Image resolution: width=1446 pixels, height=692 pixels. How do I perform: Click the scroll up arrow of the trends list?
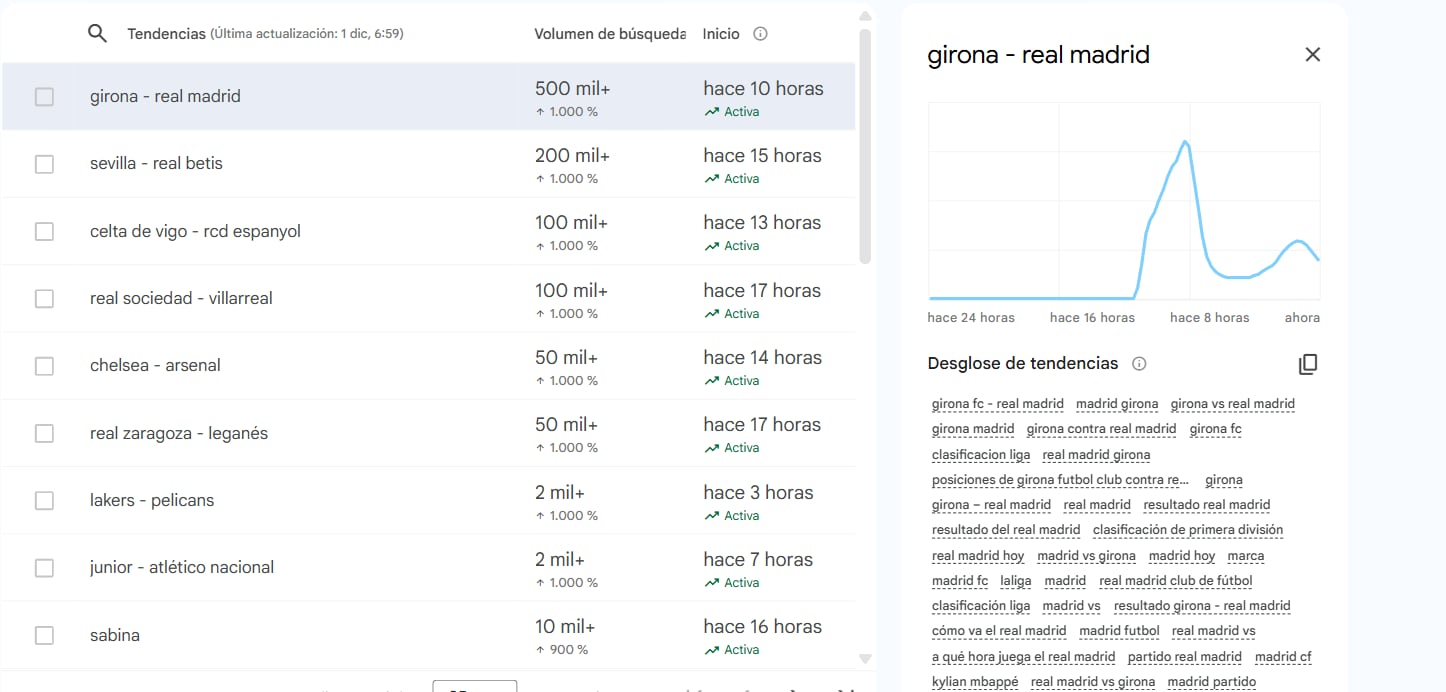point(865,16)
